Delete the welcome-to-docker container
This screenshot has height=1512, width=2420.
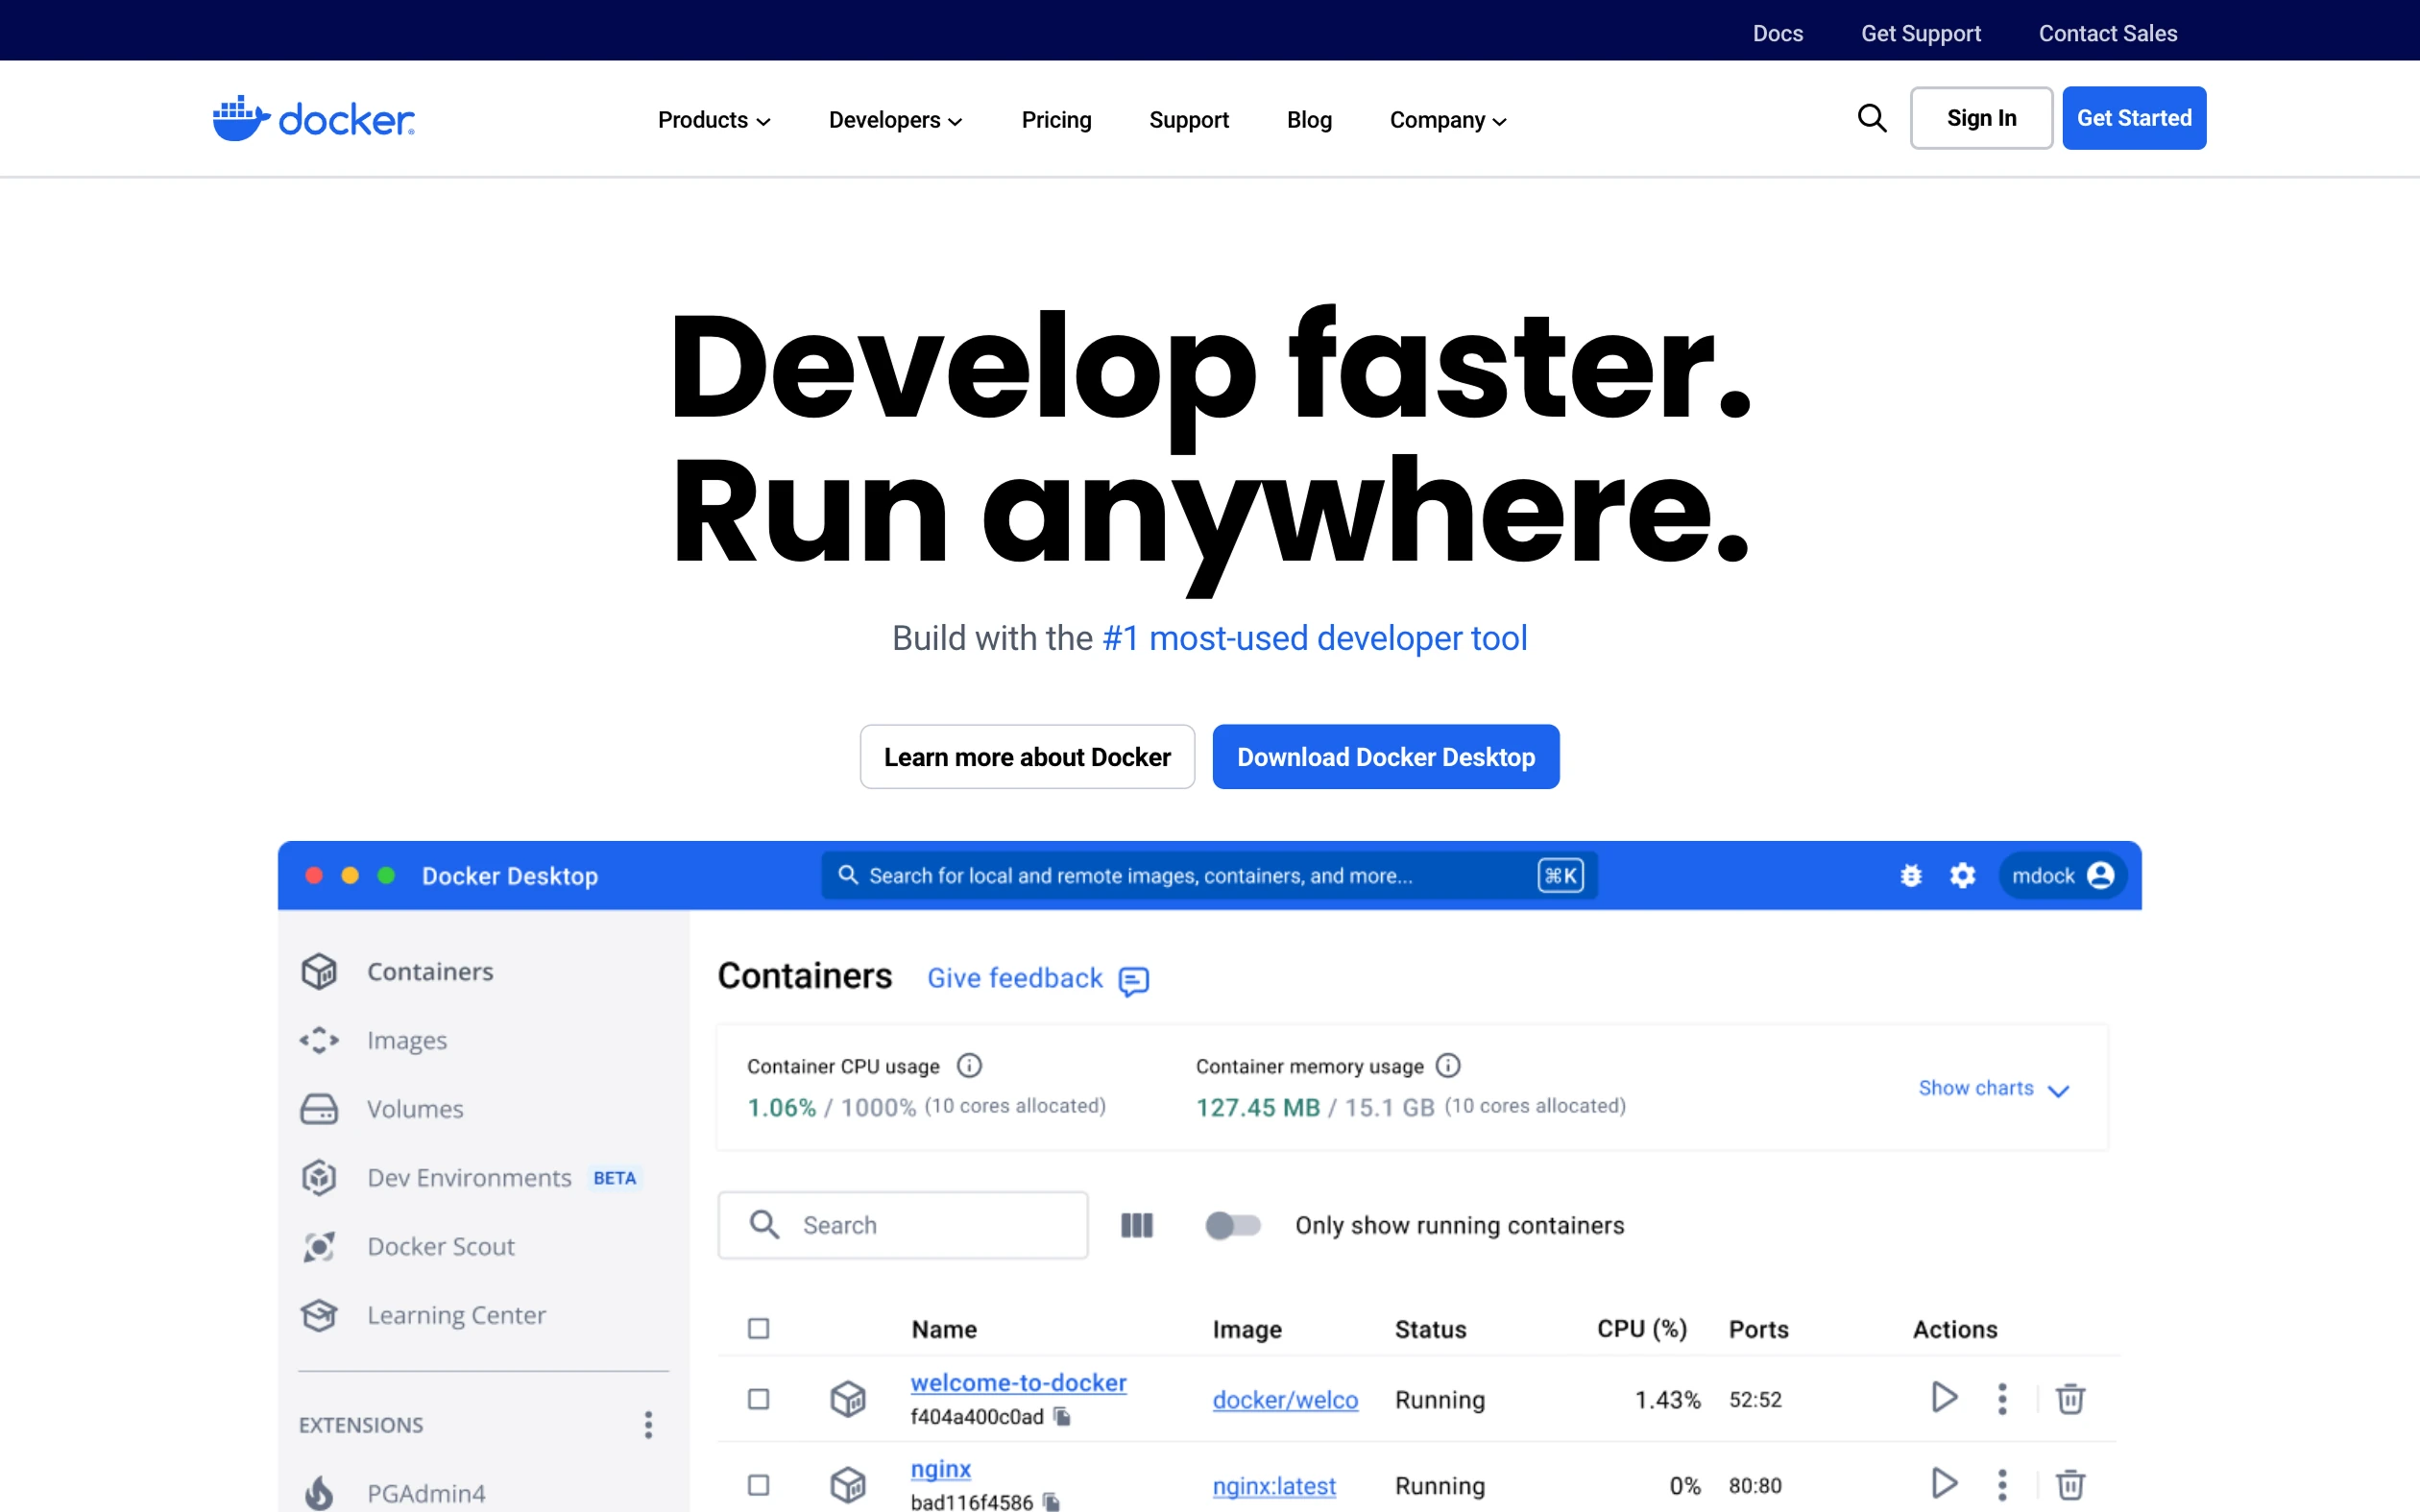(x=2070, y=1398)
